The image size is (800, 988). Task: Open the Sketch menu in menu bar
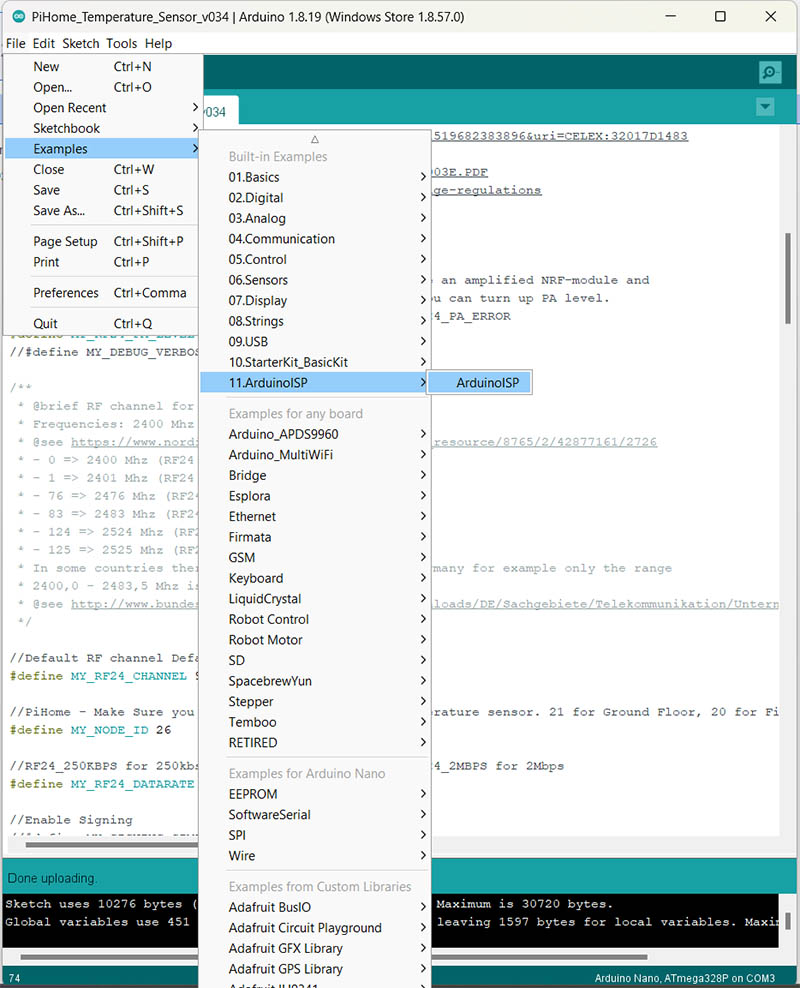coord(81,43)
